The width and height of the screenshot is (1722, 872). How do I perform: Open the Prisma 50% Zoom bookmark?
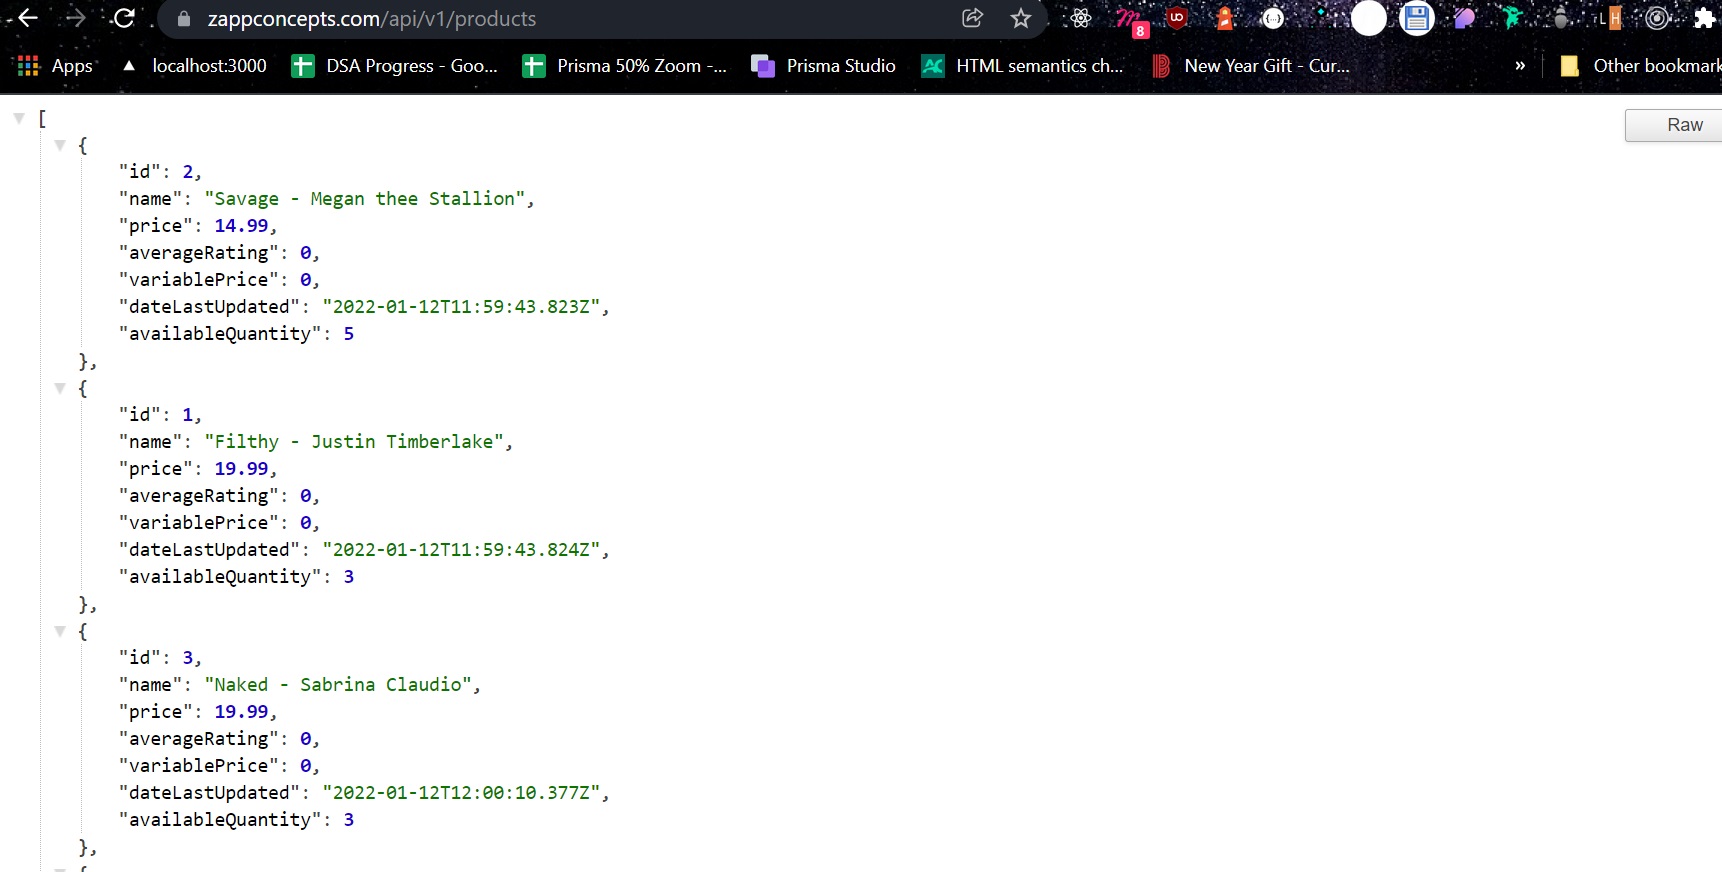point(624,66)
